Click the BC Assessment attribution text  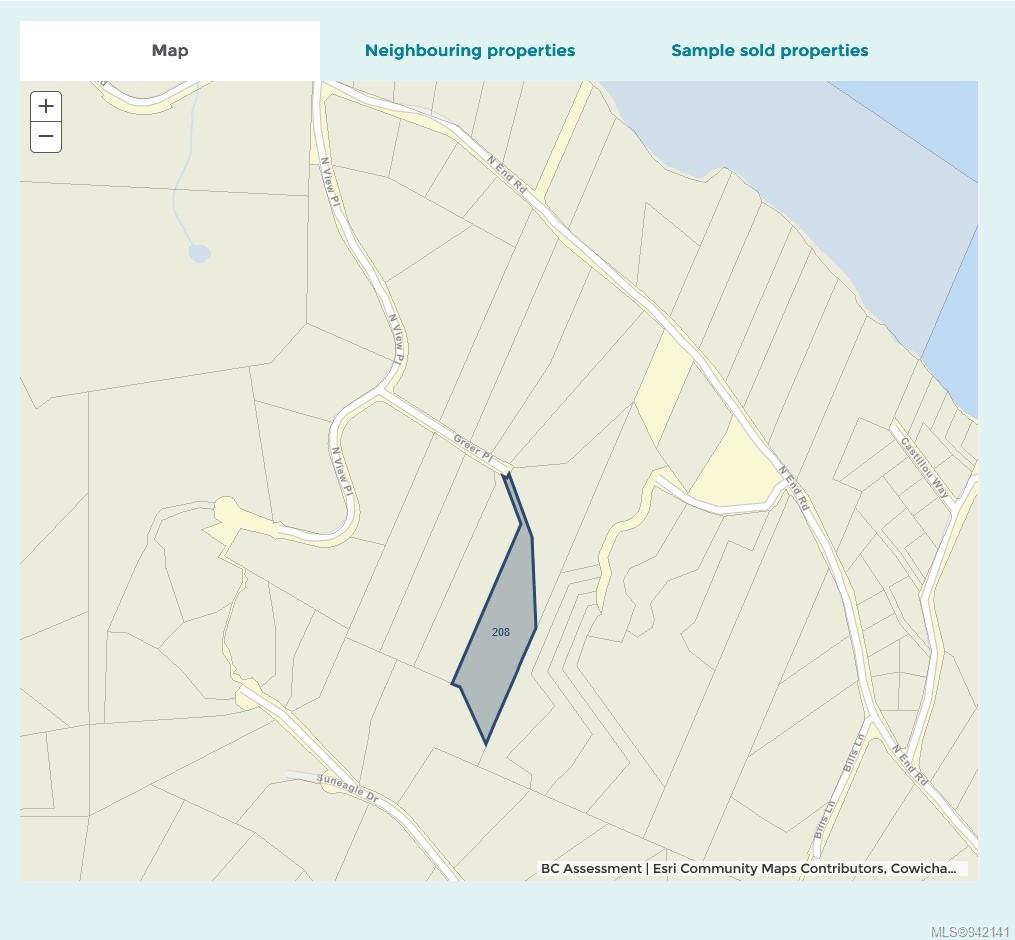pyautogui.click(x=591, y=869)
